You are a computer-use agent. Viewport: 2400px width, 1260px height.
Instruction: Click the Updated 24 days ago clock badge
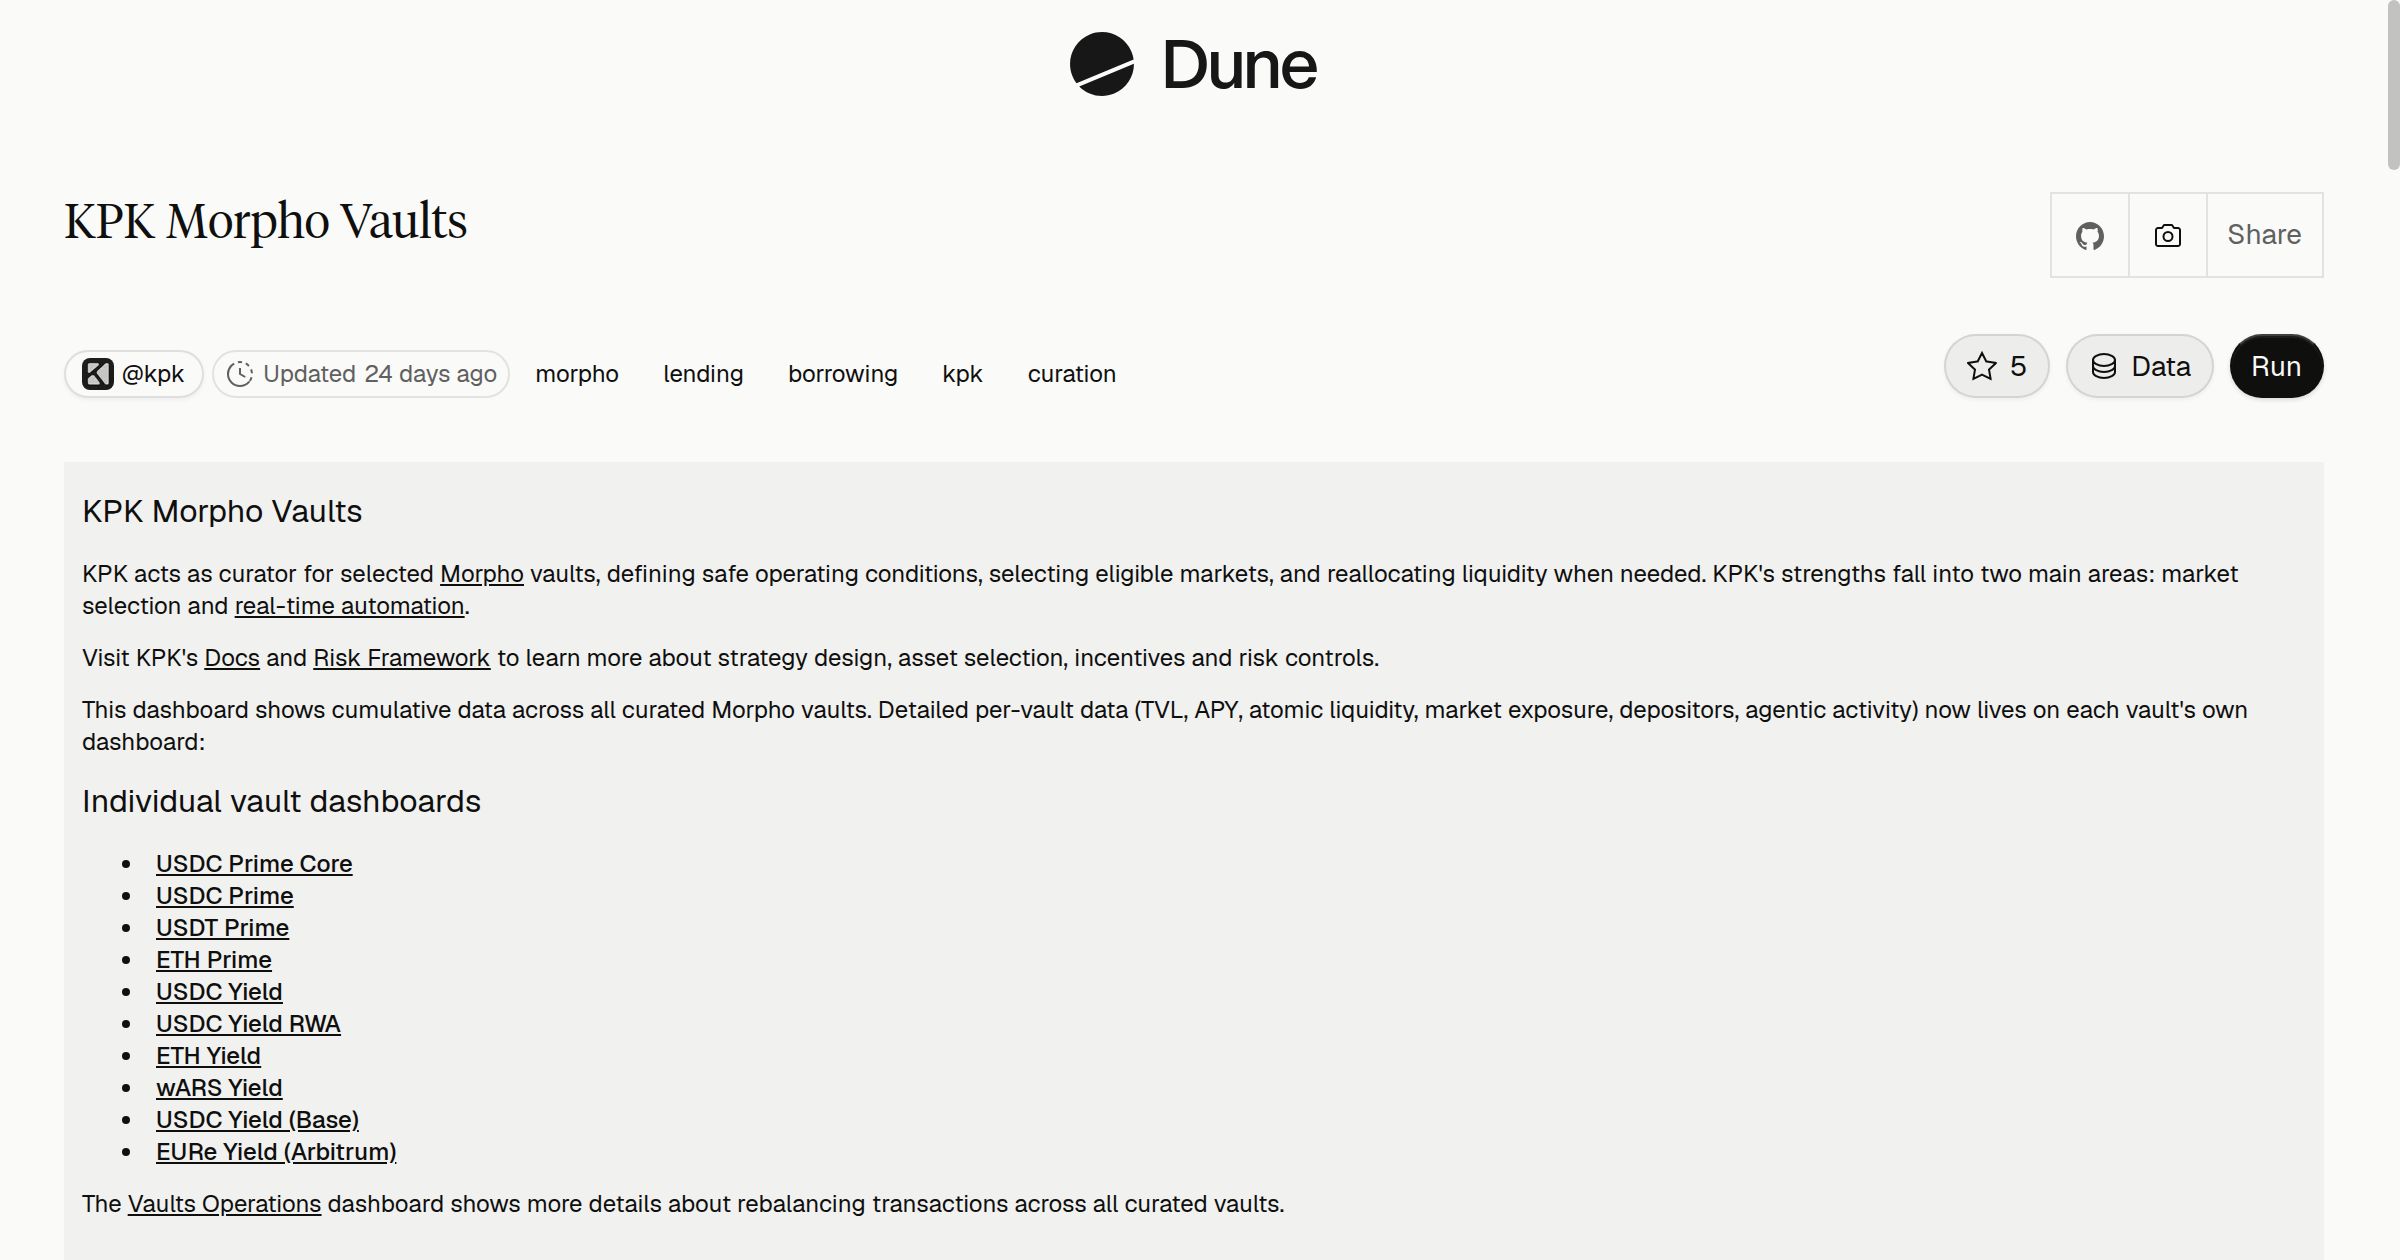point(361,374)
